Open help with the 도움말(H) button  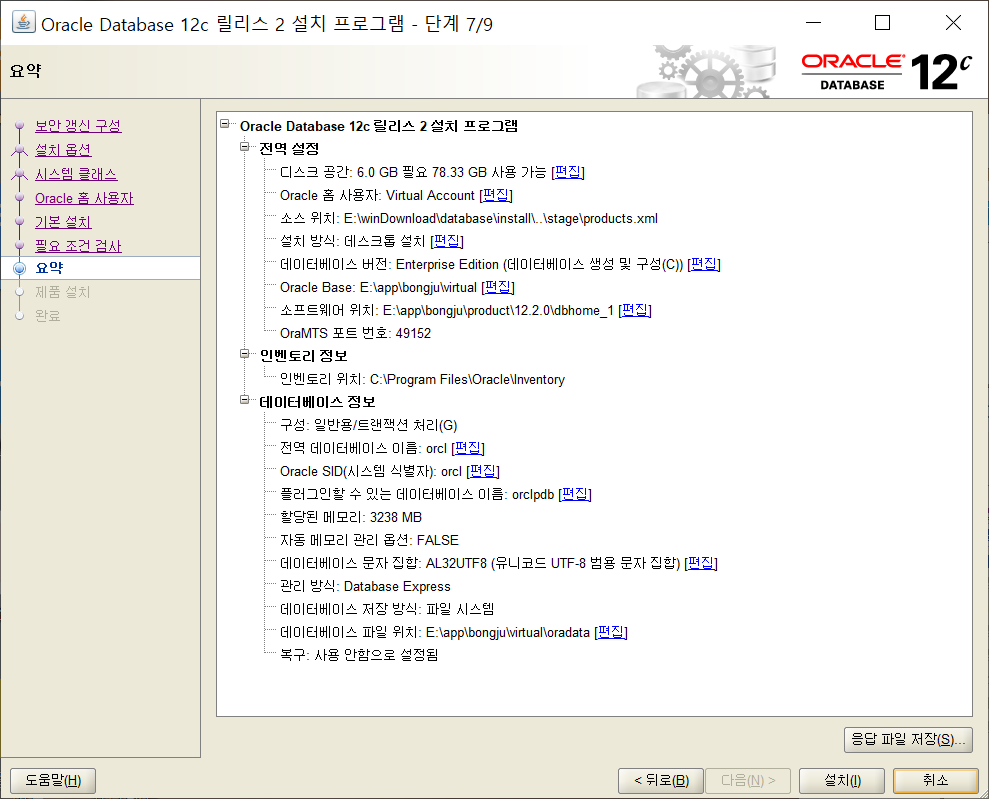(53, 781)
